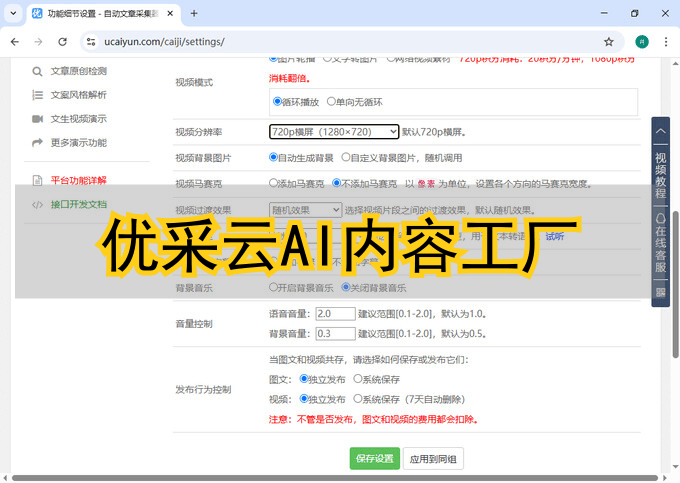Click the 应用到同组 button

click(434, 459)
